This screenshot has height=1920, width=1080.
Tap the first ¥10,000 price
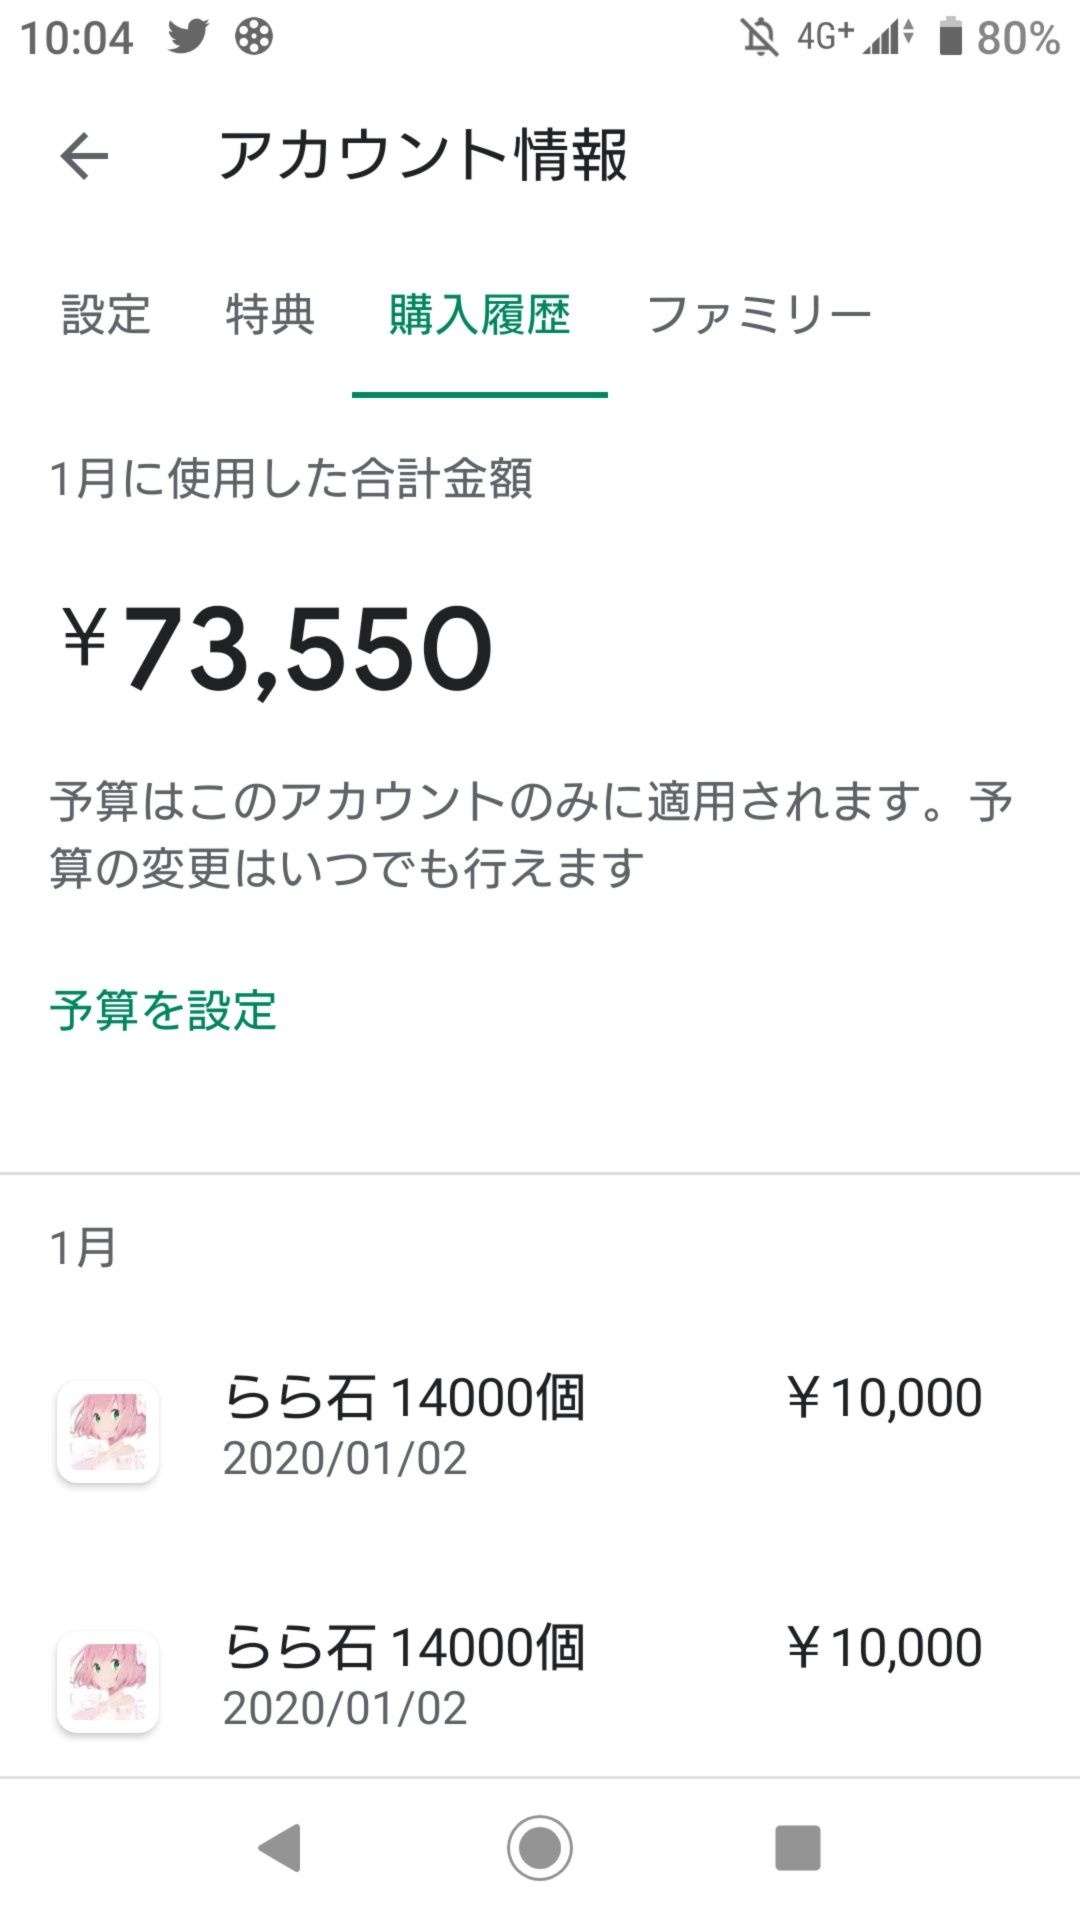click(x=884, y=1397)
